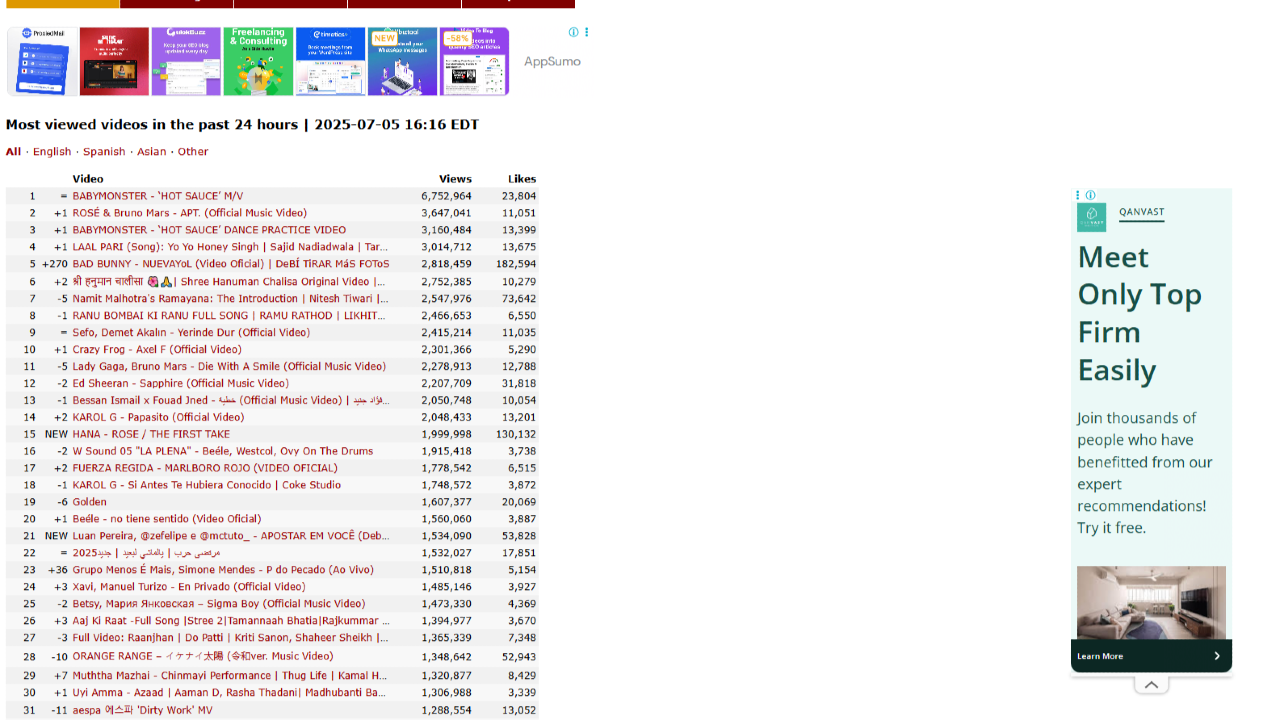
Task: Filter videos by Spanish
Action: point(104,152)
